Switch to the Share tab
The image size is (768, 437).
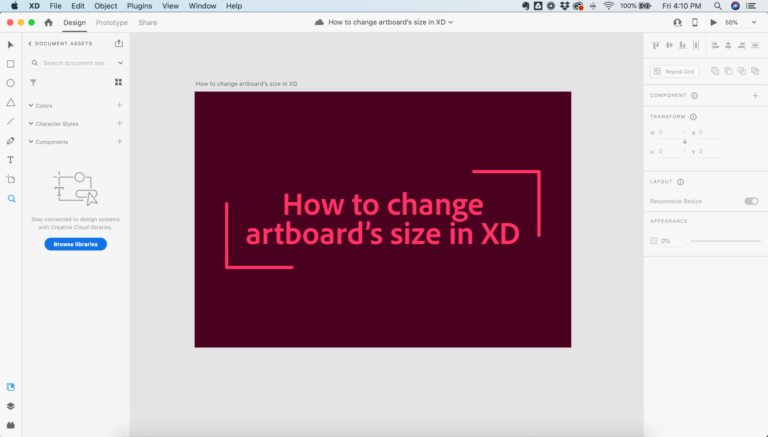[x=147, y=23]
